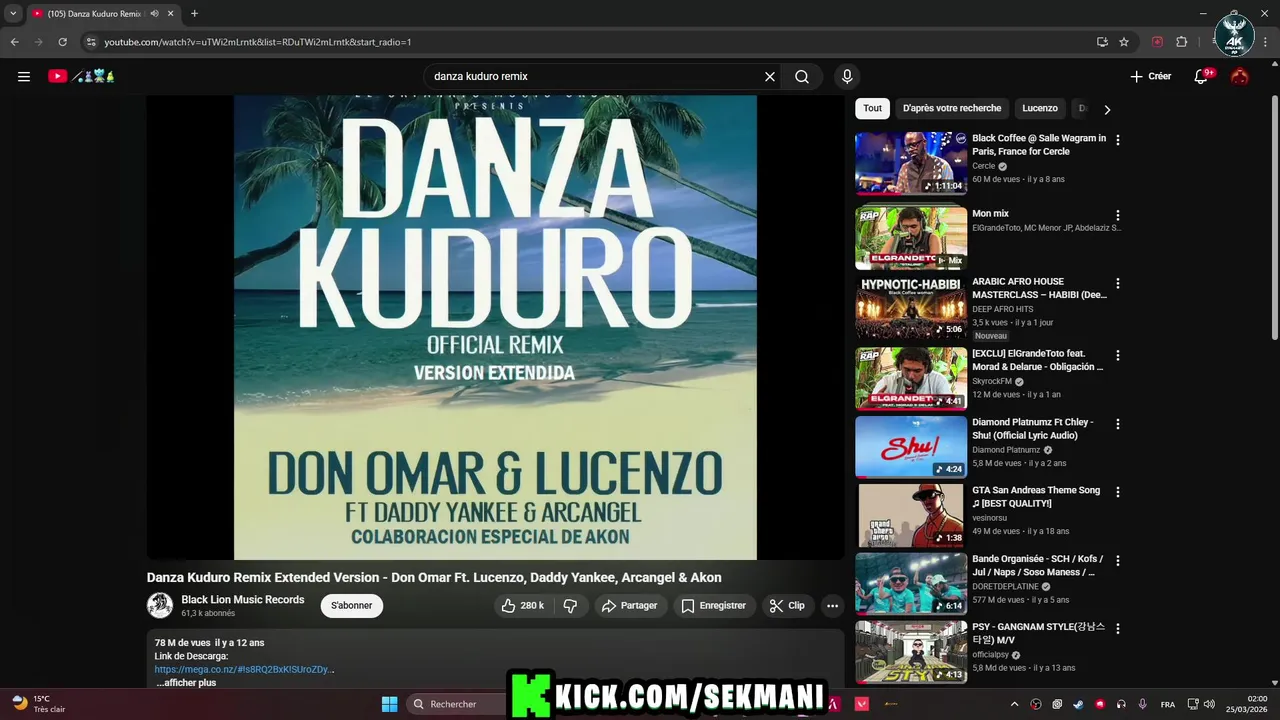Screen dimensions: 1280x720
Task: Open the YouTube guide hamburger menu
Action: click(24, 76)
